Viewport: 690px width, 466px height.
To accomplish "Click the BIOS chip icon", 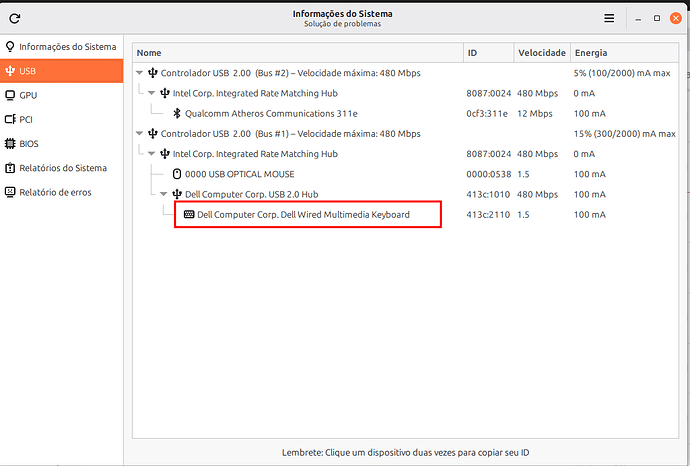I will coord(10,143).
